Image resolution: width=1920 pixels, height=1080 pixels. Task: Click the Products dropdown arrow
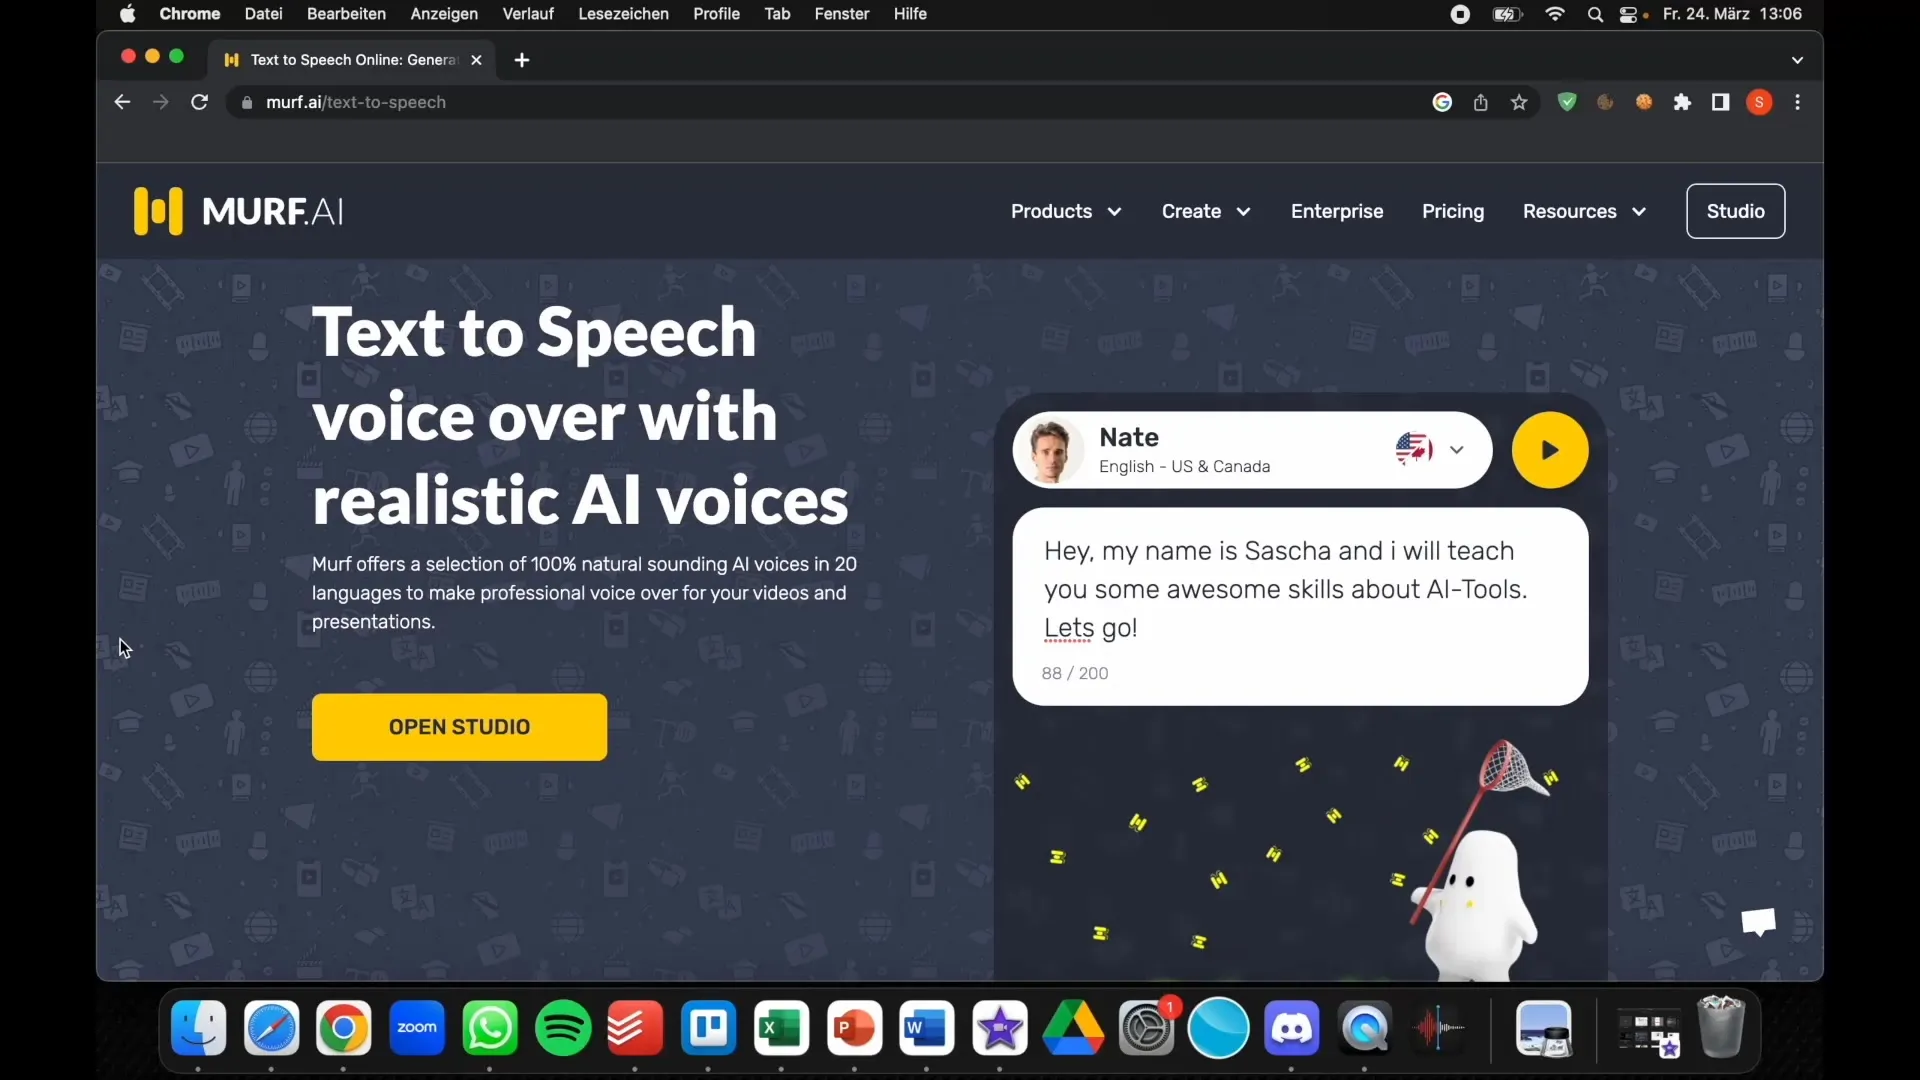(1113, 211)
